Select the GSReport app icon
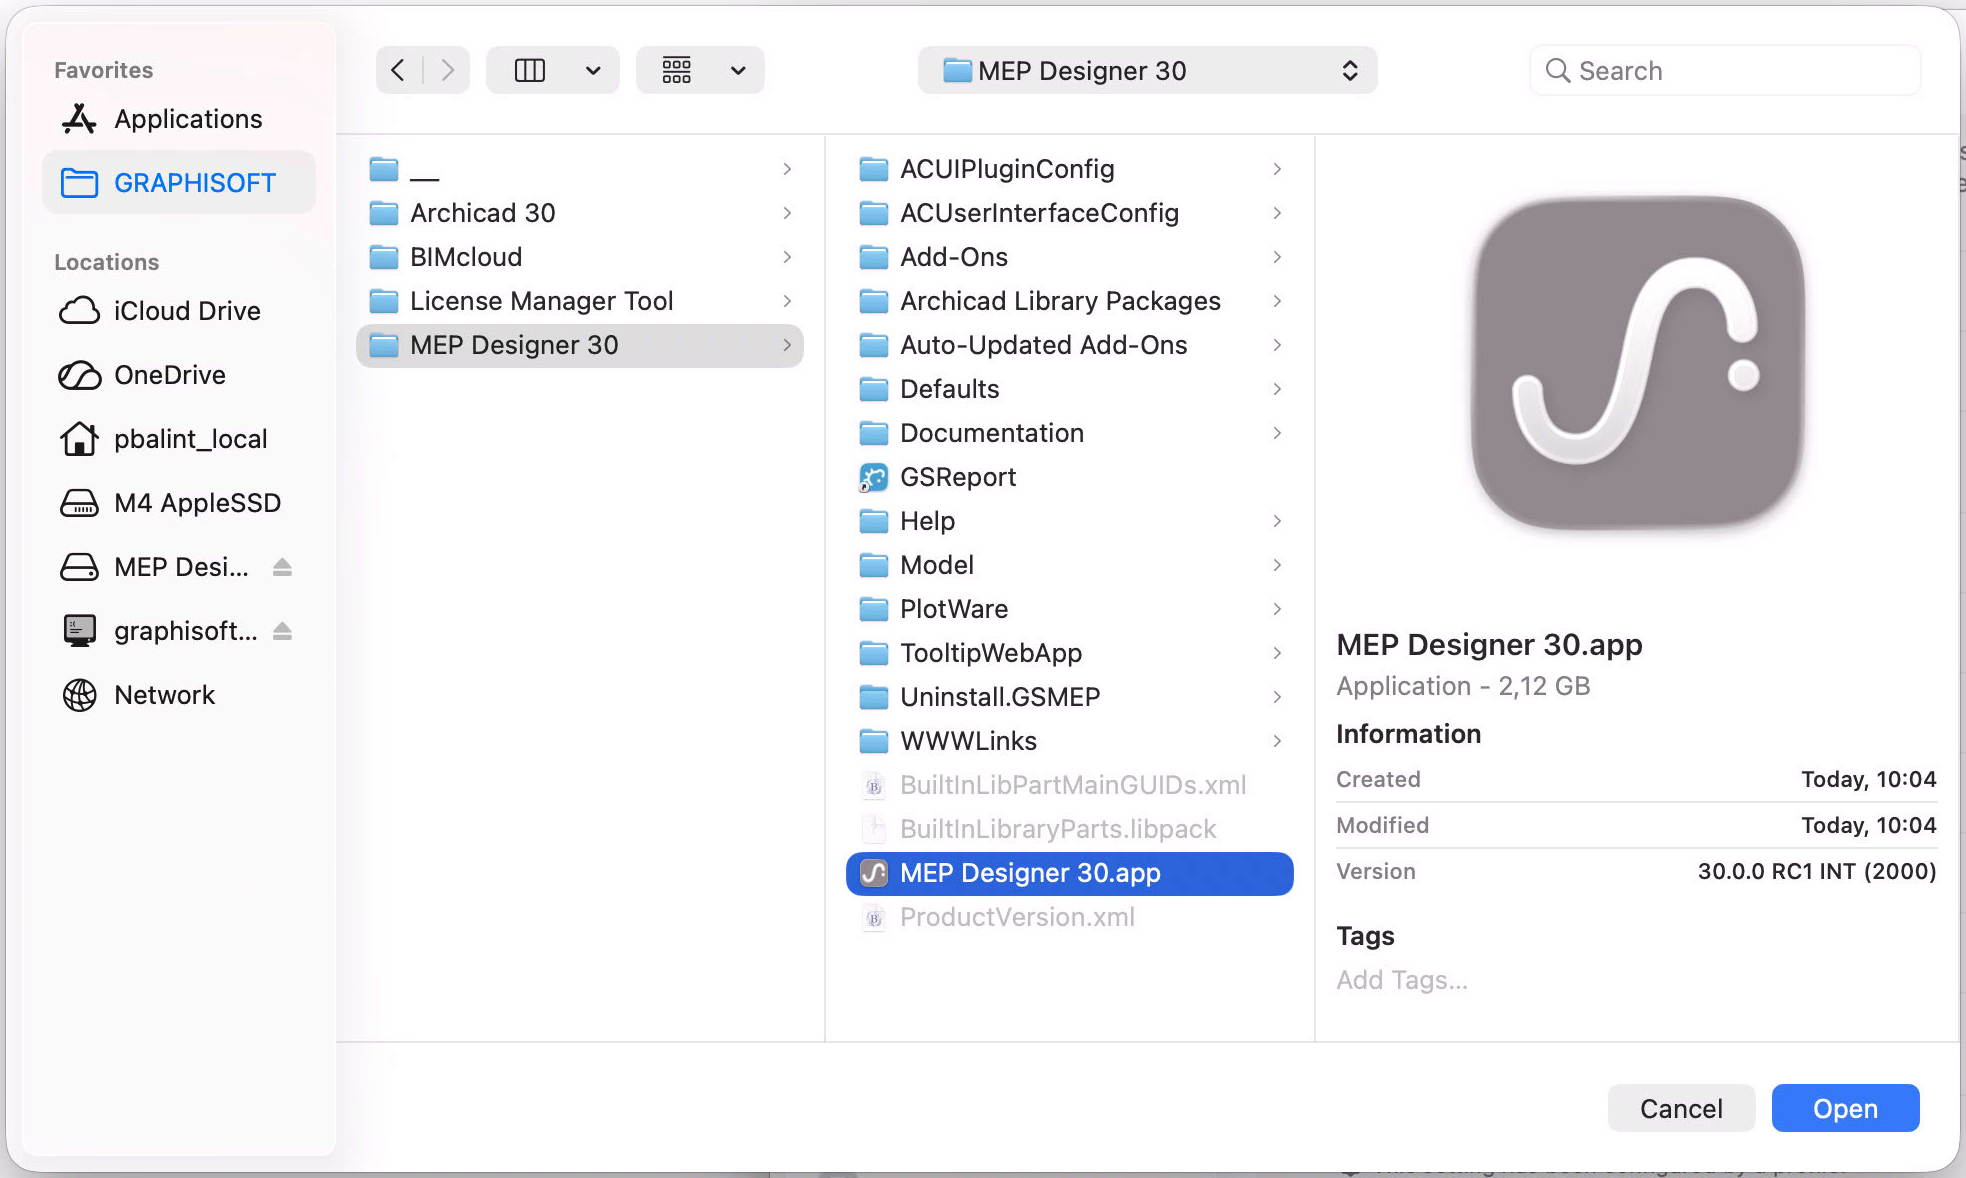Screen dimensions: 1966x1178 pos(873,477)
